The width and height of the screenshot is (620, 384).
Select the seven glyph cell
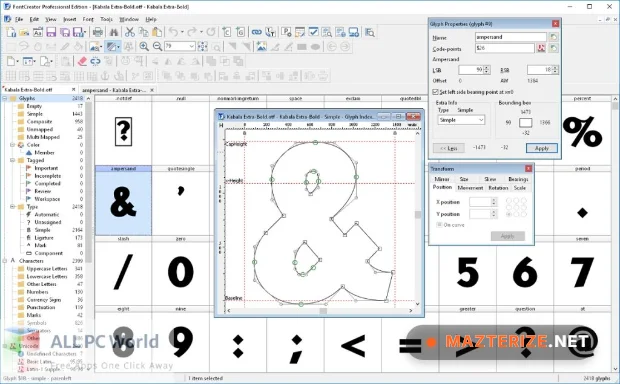coord(582,271)
